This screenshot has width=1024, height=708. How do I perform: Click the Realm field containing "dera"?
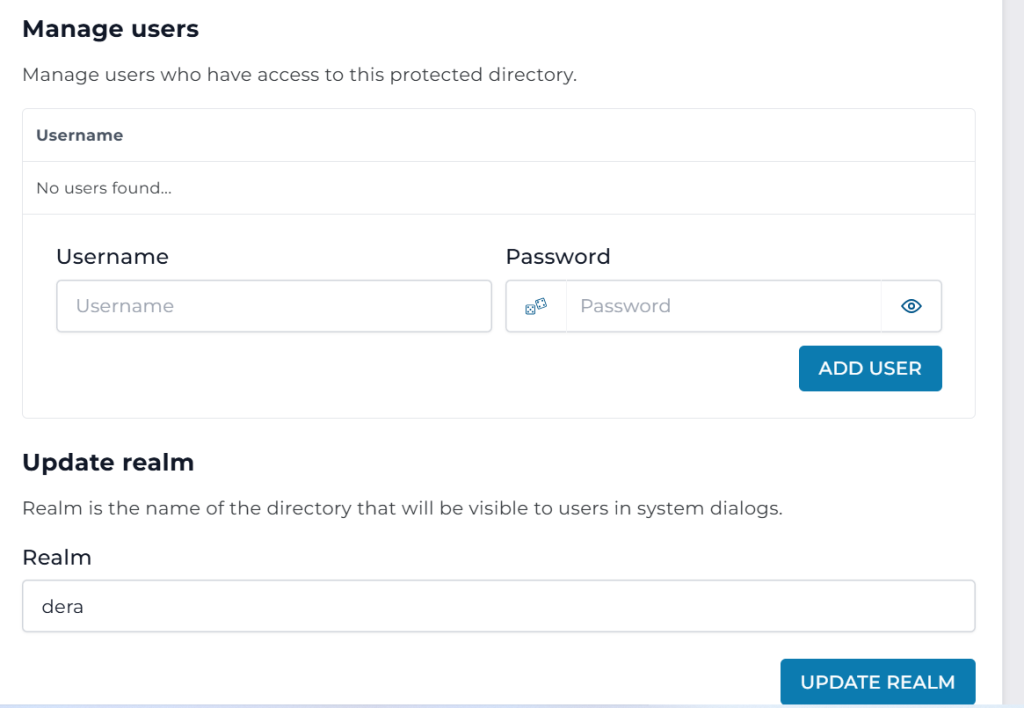tap(498, 606)
